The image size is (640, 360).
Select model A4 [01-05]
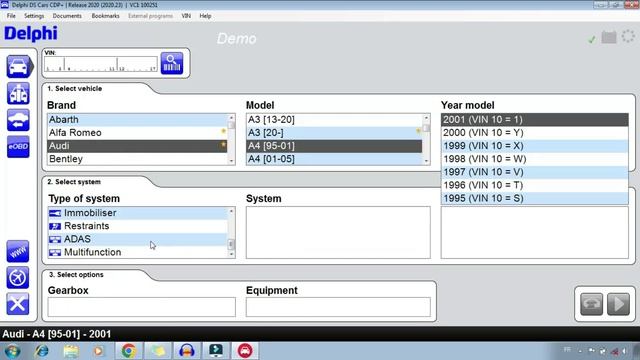334,159
